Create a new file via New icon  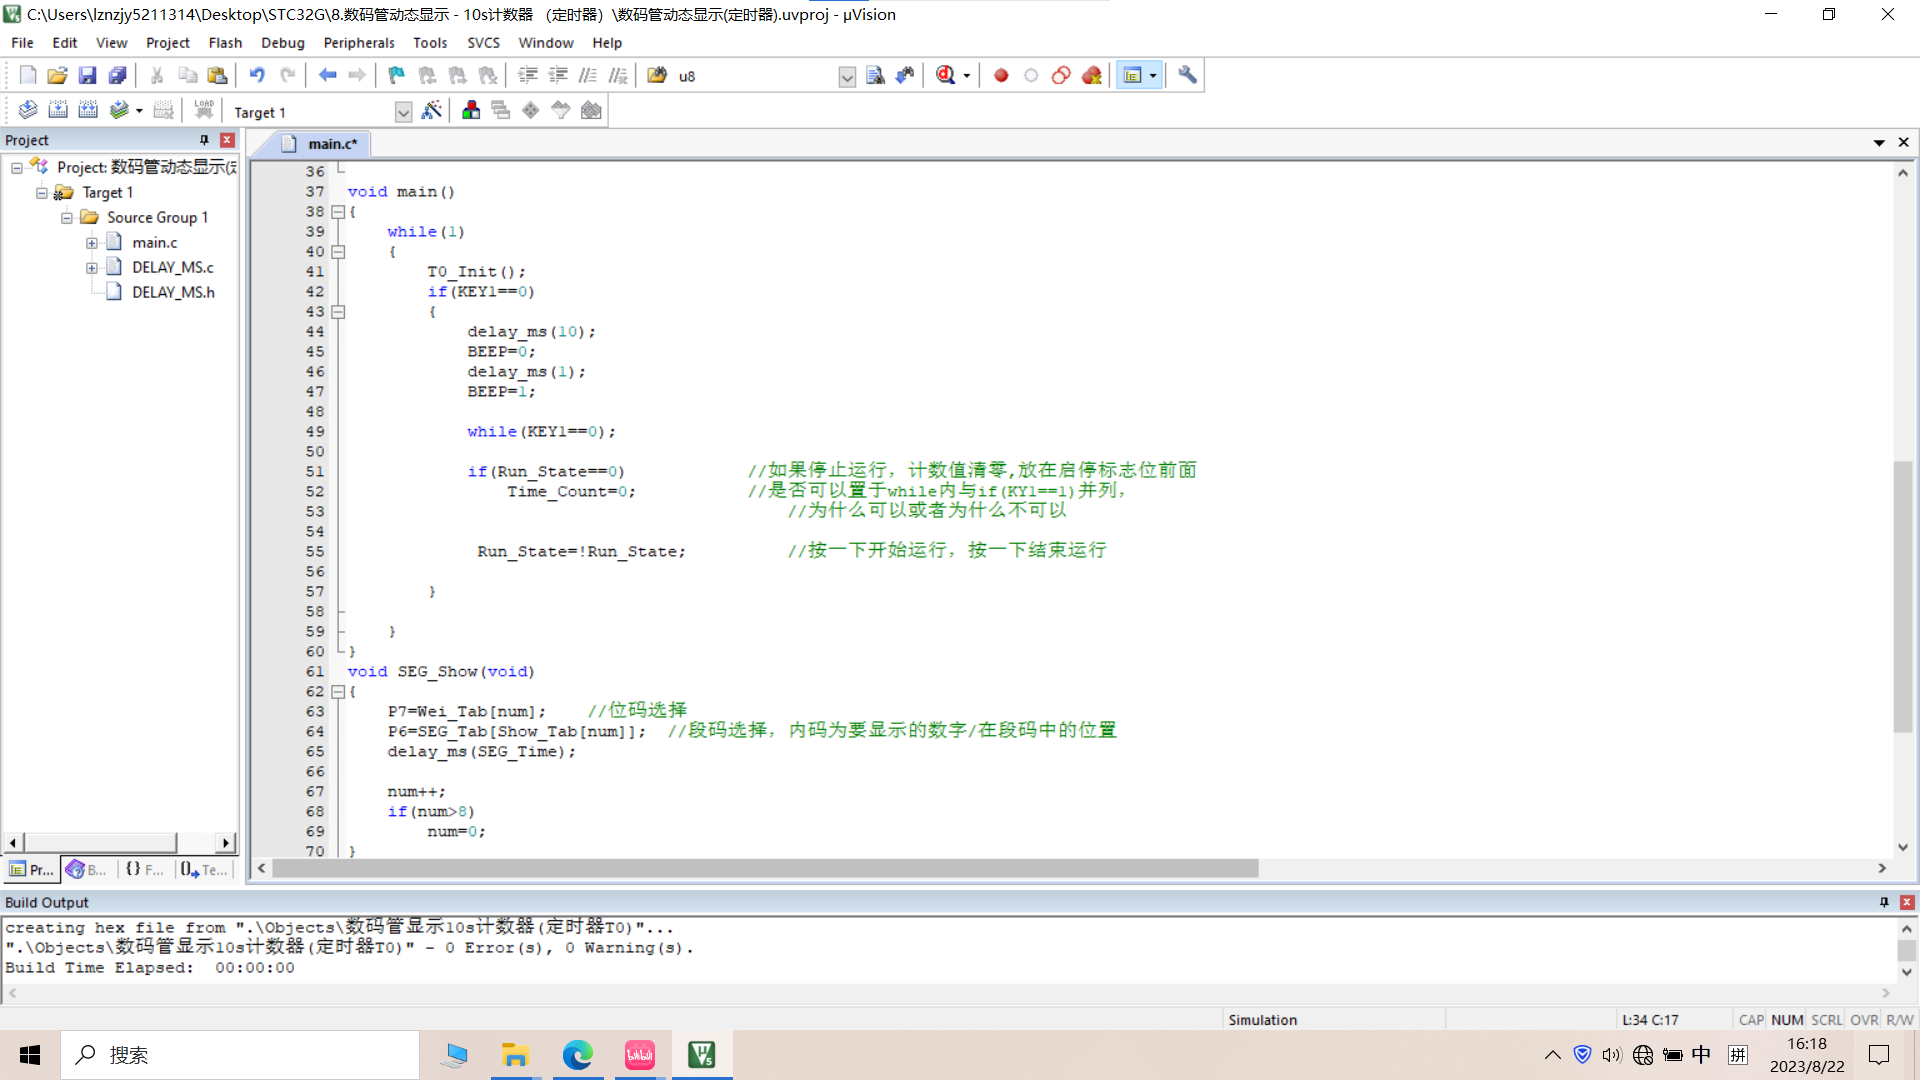[27, 75]
